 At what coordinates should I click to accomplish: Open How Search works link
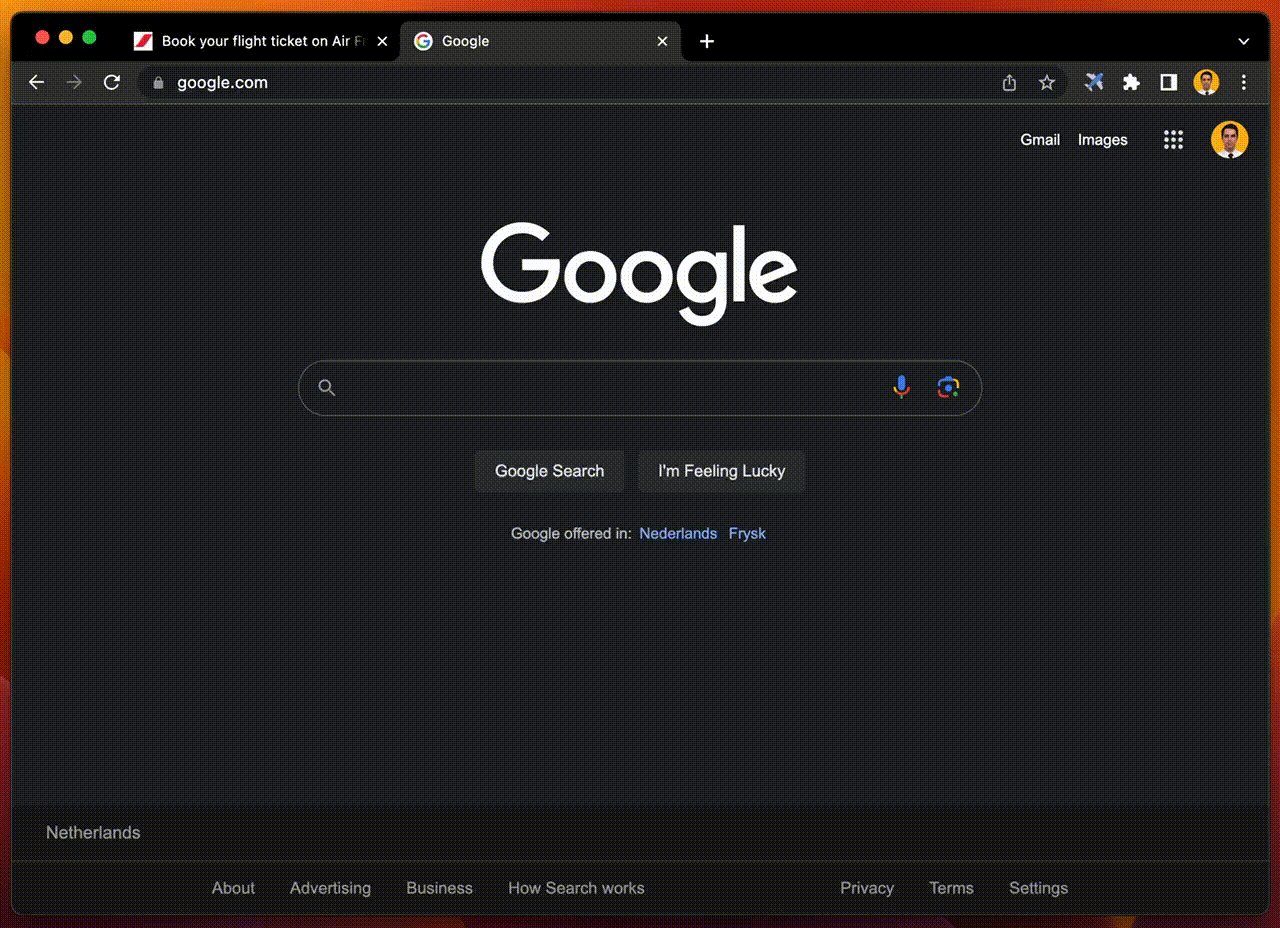point(576,888)
